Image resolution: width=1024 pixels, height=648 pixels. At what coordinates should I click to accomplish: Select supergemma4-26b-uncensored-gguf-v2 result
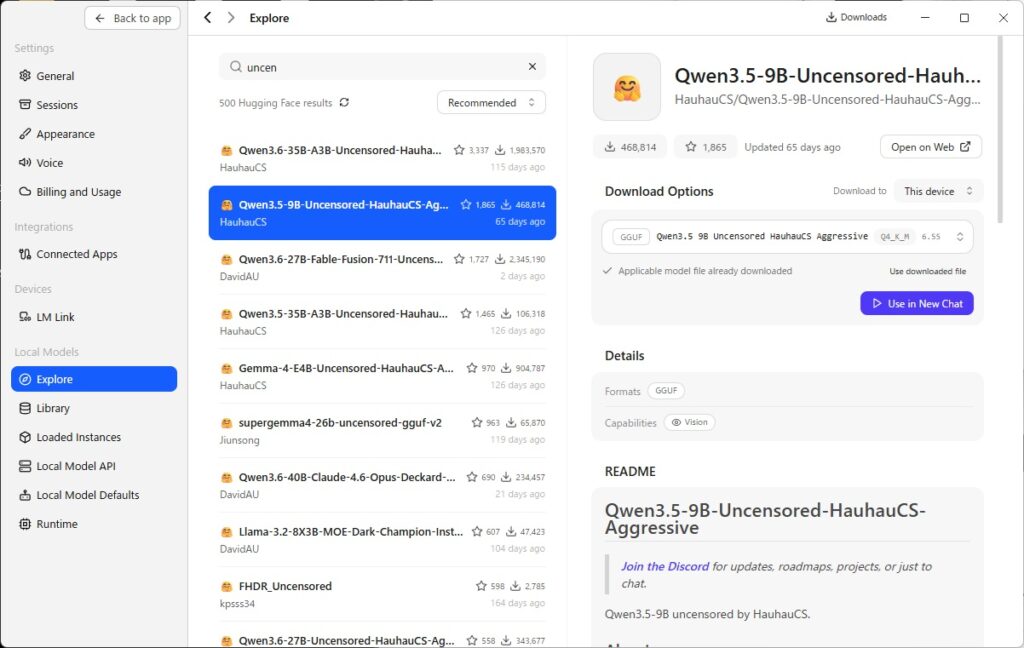click(x=382, y=431)
